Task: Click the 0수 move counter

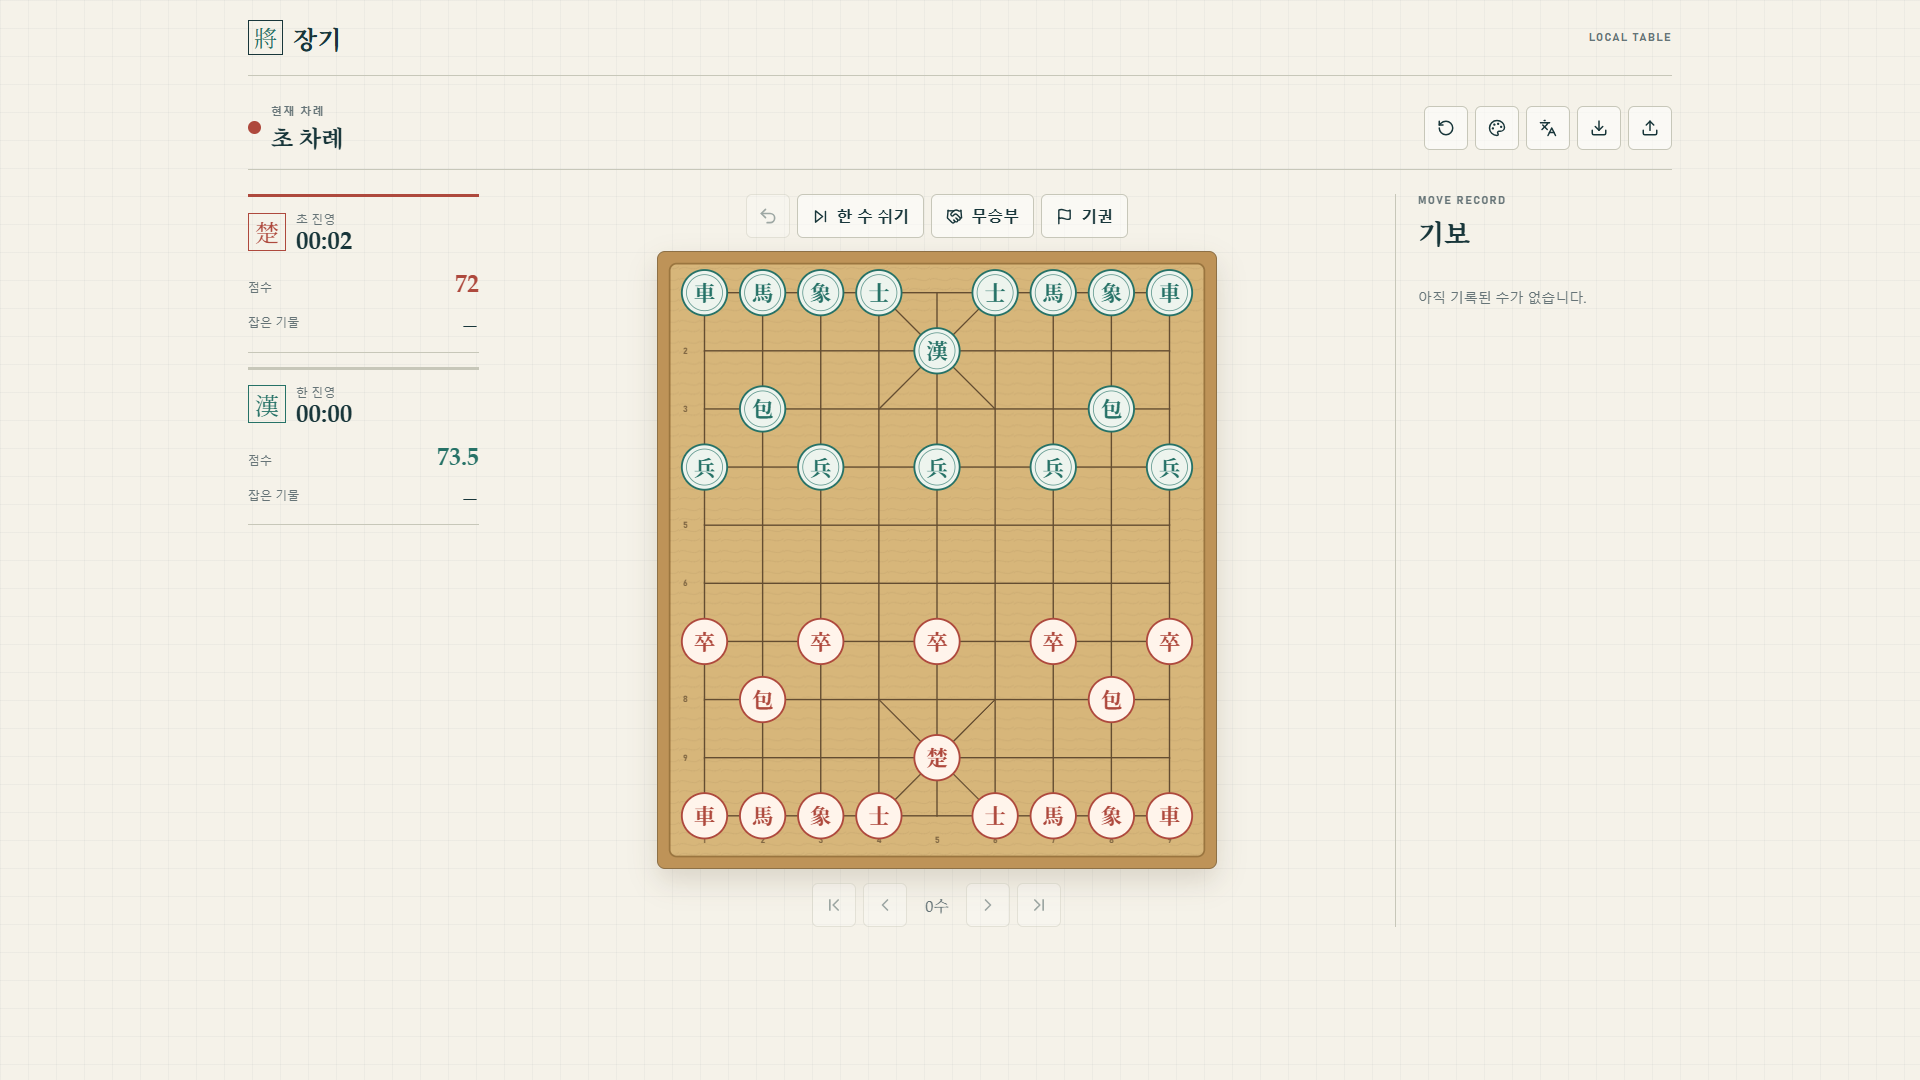Action: 936,906
